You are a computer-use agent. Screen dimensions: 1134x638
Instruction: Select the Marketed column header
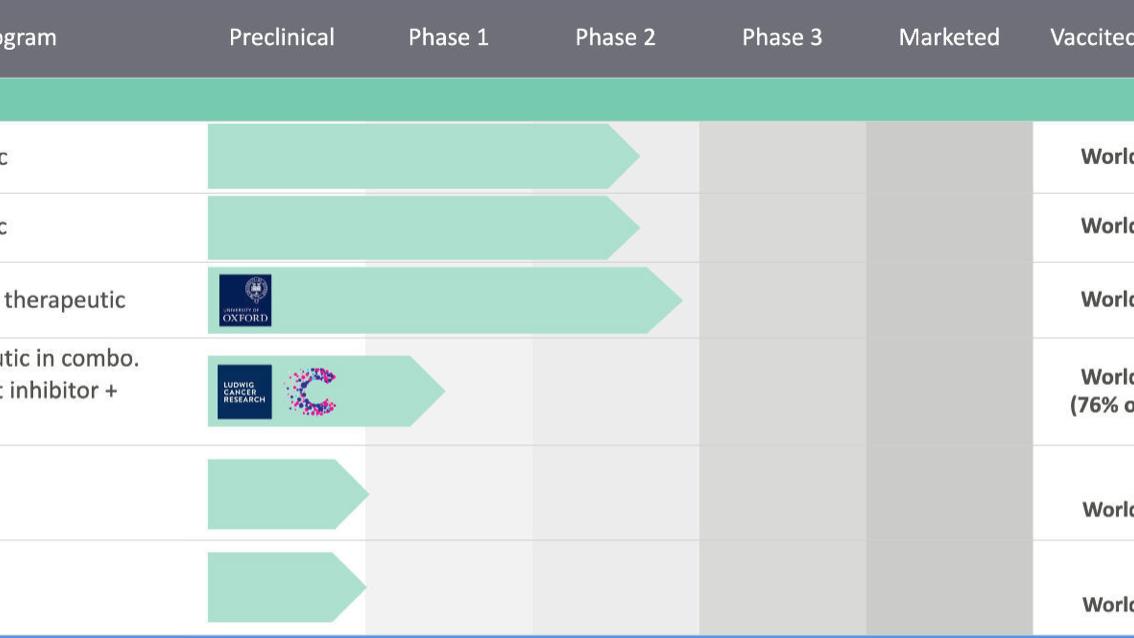tap(949, 38)
